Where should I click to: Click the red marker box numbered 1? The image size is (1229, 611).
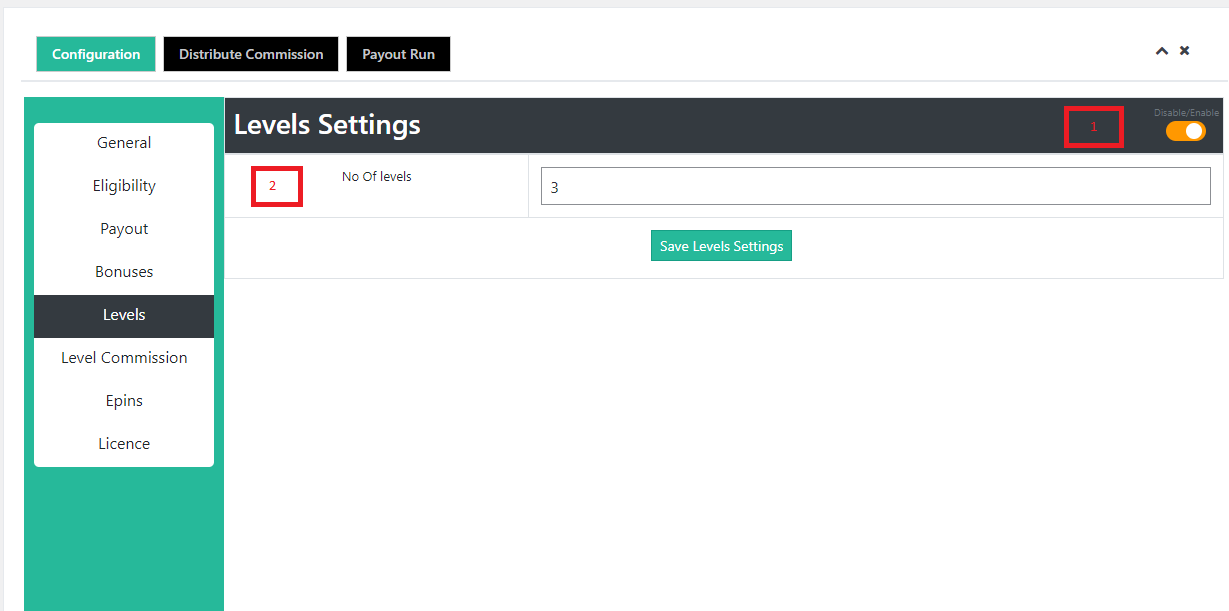pyautogui.click(x=1093, y=127)
